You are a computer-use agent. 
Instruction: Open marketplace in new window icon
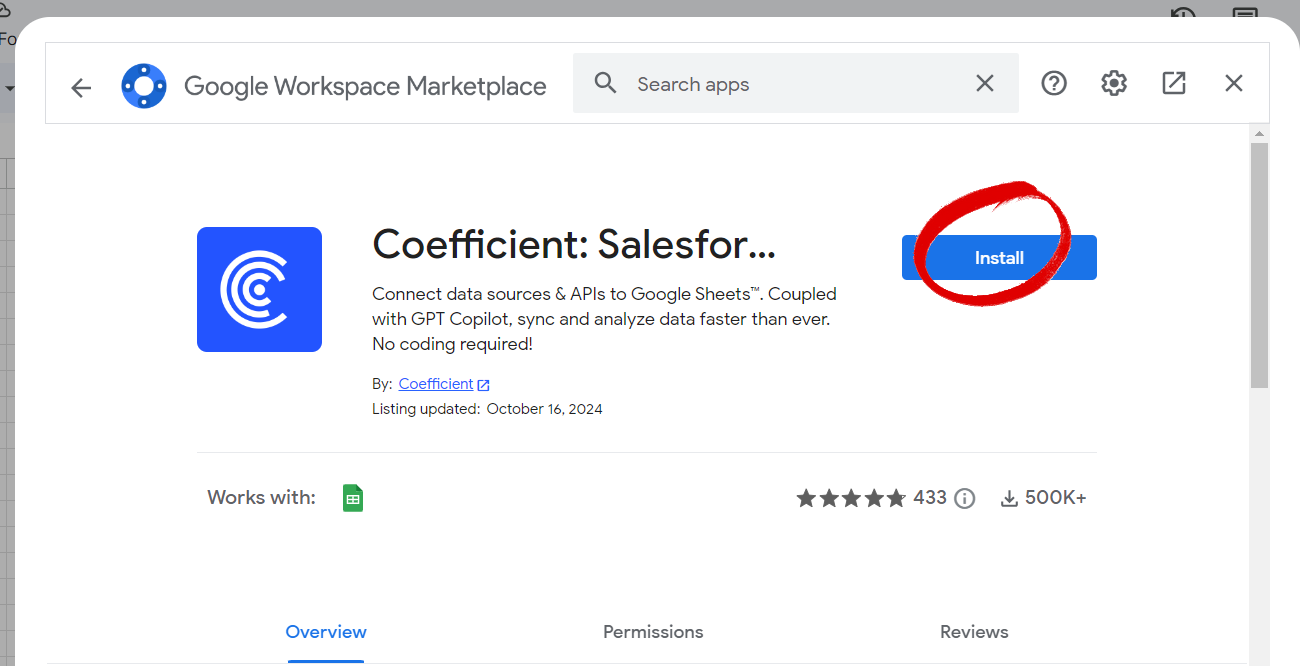(x=1174, y=83)
